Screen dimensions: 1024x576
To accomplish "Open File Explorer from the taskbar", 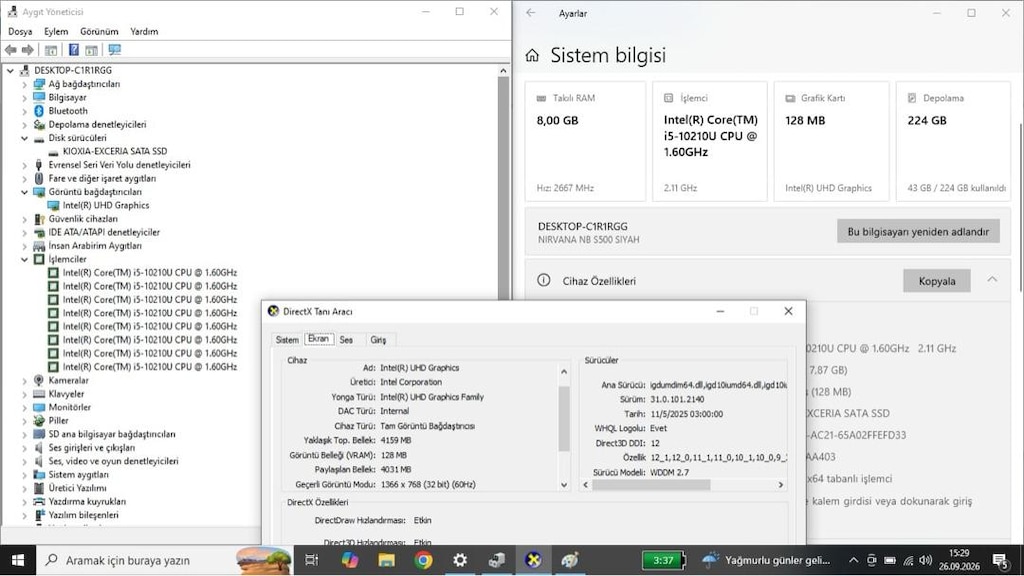I will 386,560.
